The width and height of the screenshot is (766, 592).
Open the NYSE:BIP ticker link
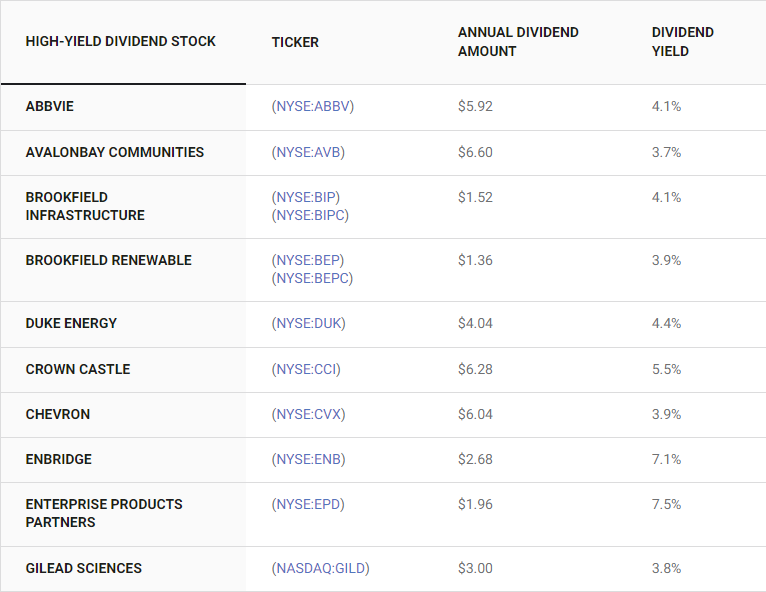pos(308,197)
